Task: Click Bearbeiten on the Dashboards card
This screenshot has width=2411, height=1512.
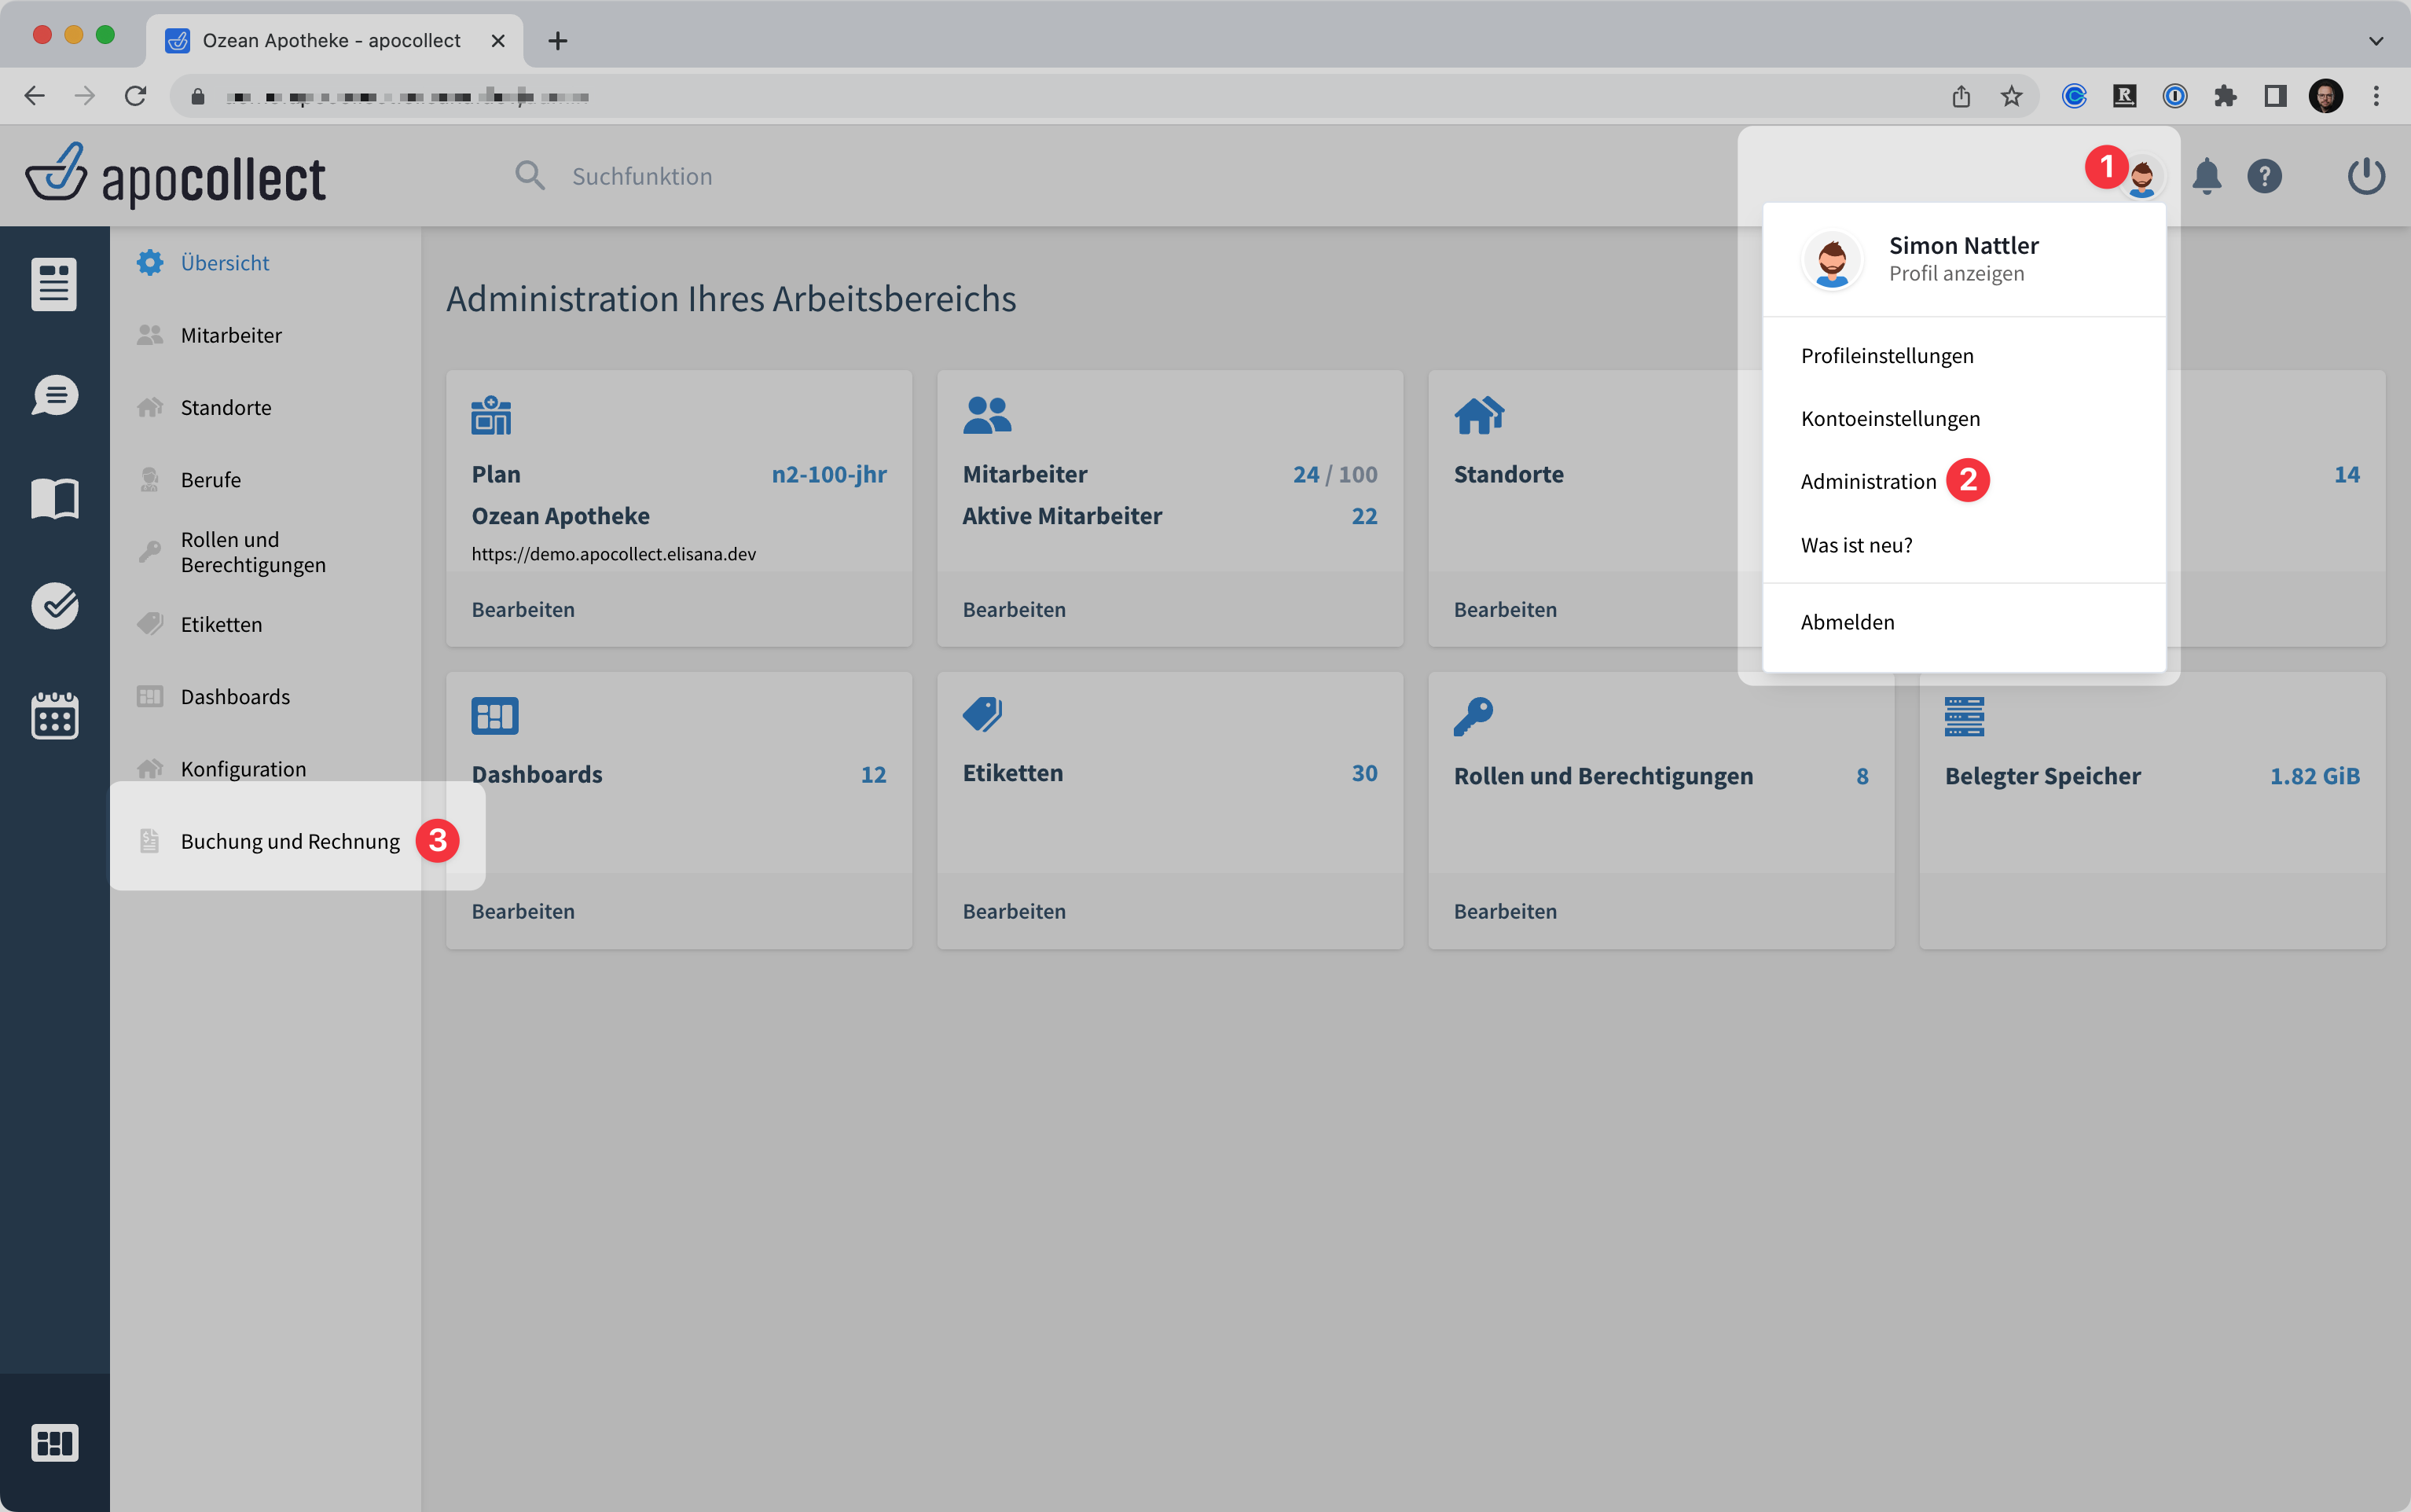Action: [x=523, y=912]
